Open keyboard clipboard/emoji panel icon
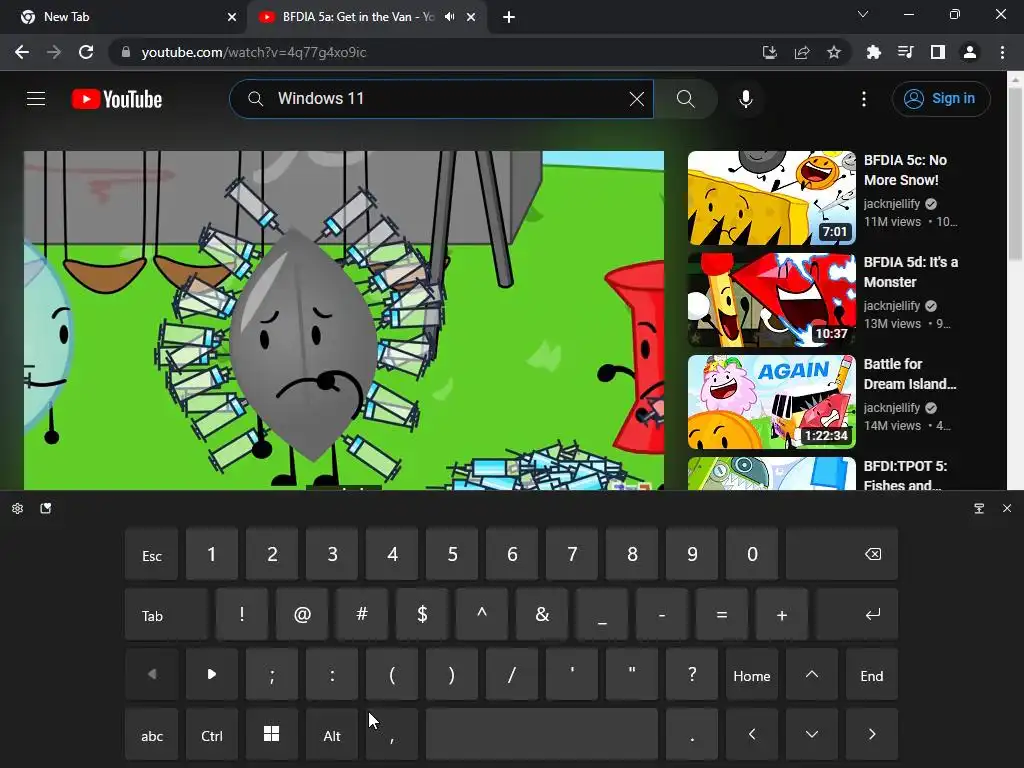1024x768 pixels. tap(46, 508)
